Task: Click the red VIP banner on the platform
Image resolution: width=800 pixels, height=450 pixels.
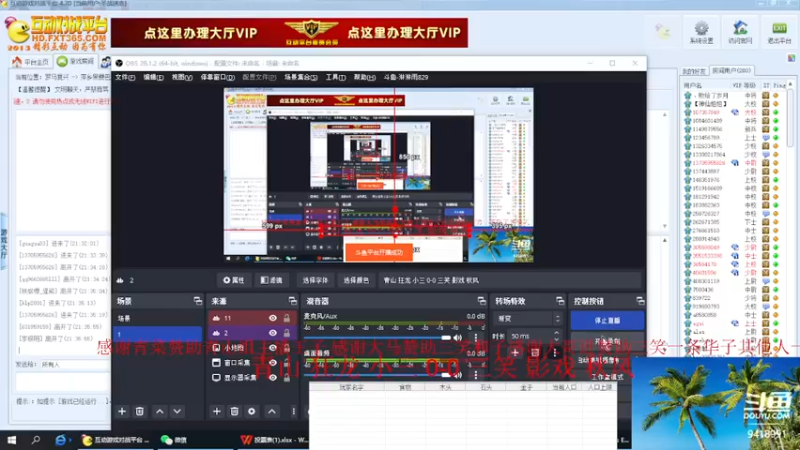Action: click(289, 33)
